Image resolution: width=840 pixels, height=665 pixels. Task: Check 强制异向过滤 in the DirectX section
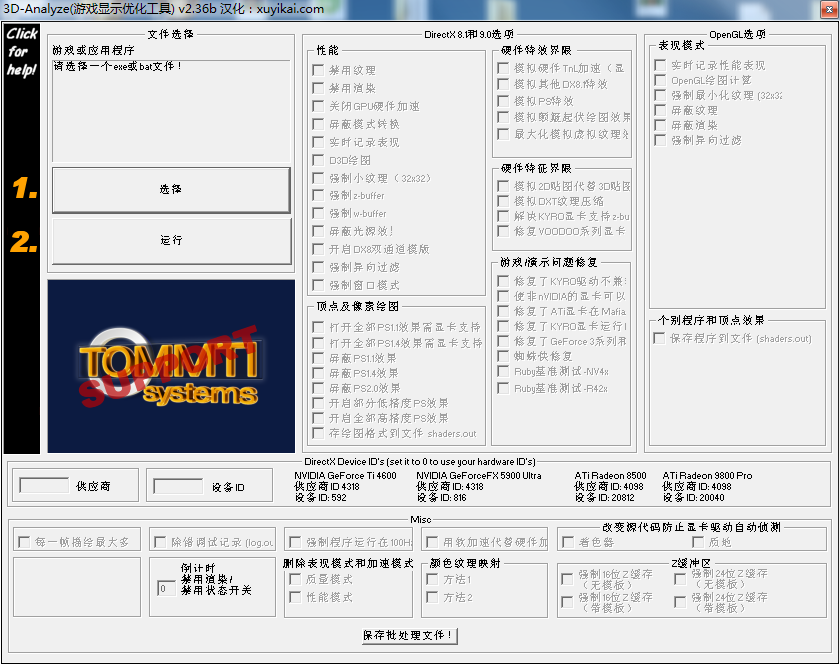point(318,267)
